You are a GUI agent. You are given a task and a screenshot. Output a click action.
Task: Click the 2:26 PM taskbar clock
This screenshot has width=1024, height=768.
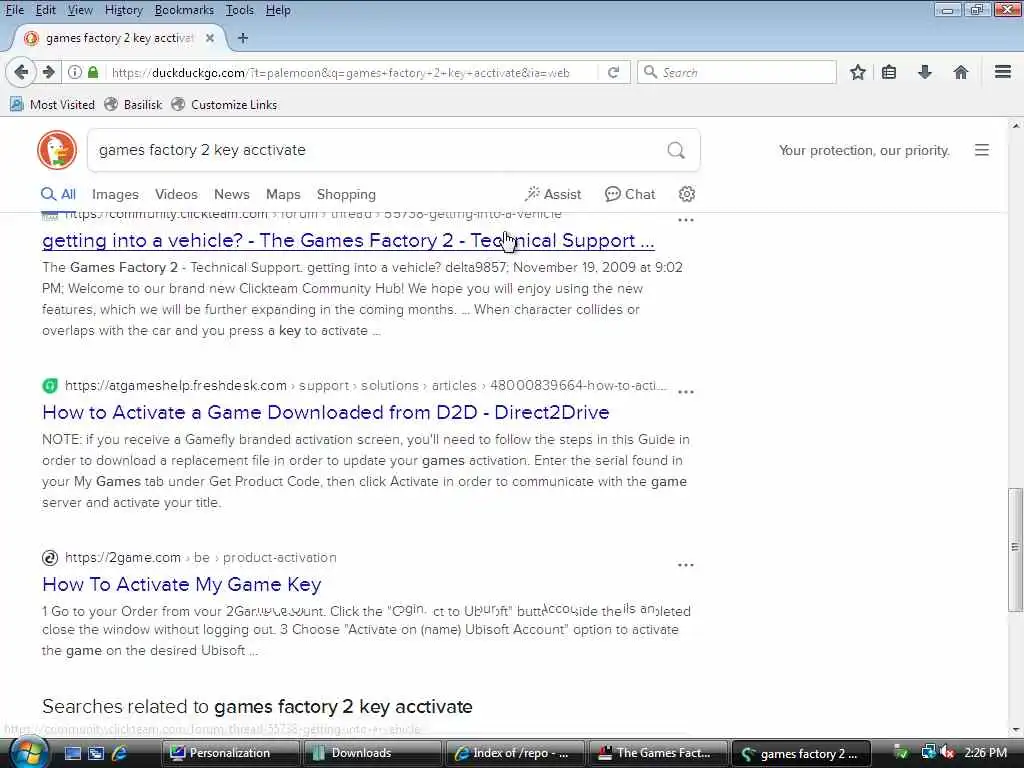click(x=985, y=753)
